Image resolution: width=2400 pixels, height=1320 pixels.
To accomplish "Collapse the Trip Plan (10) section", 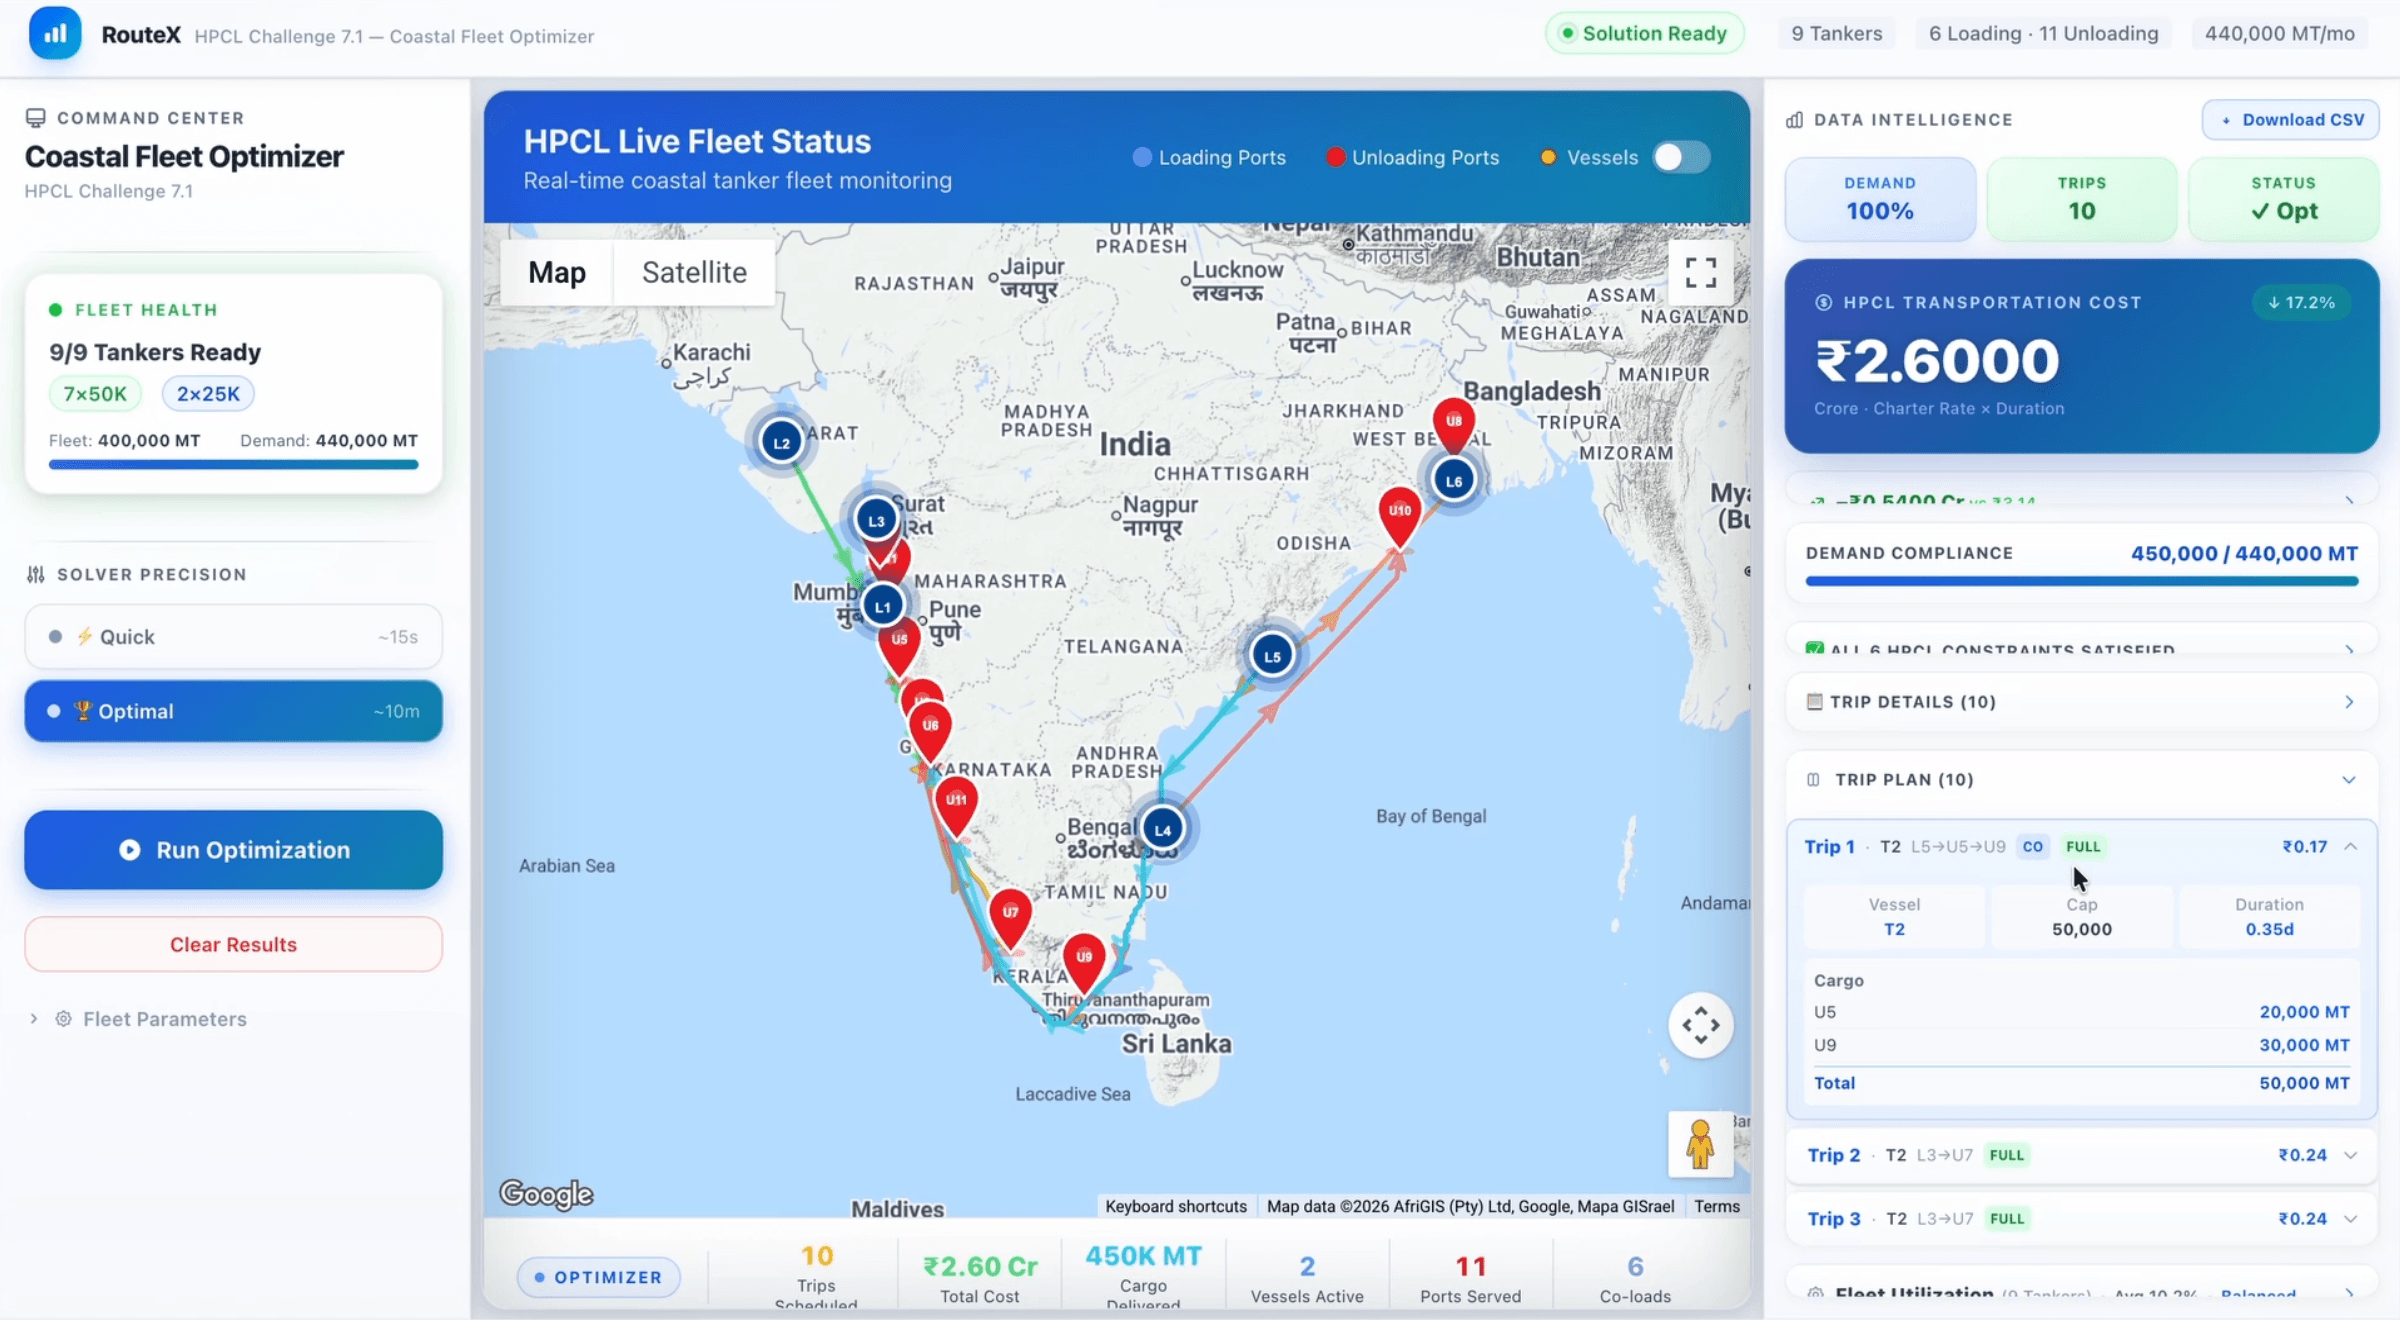I will click(2081, 779).
